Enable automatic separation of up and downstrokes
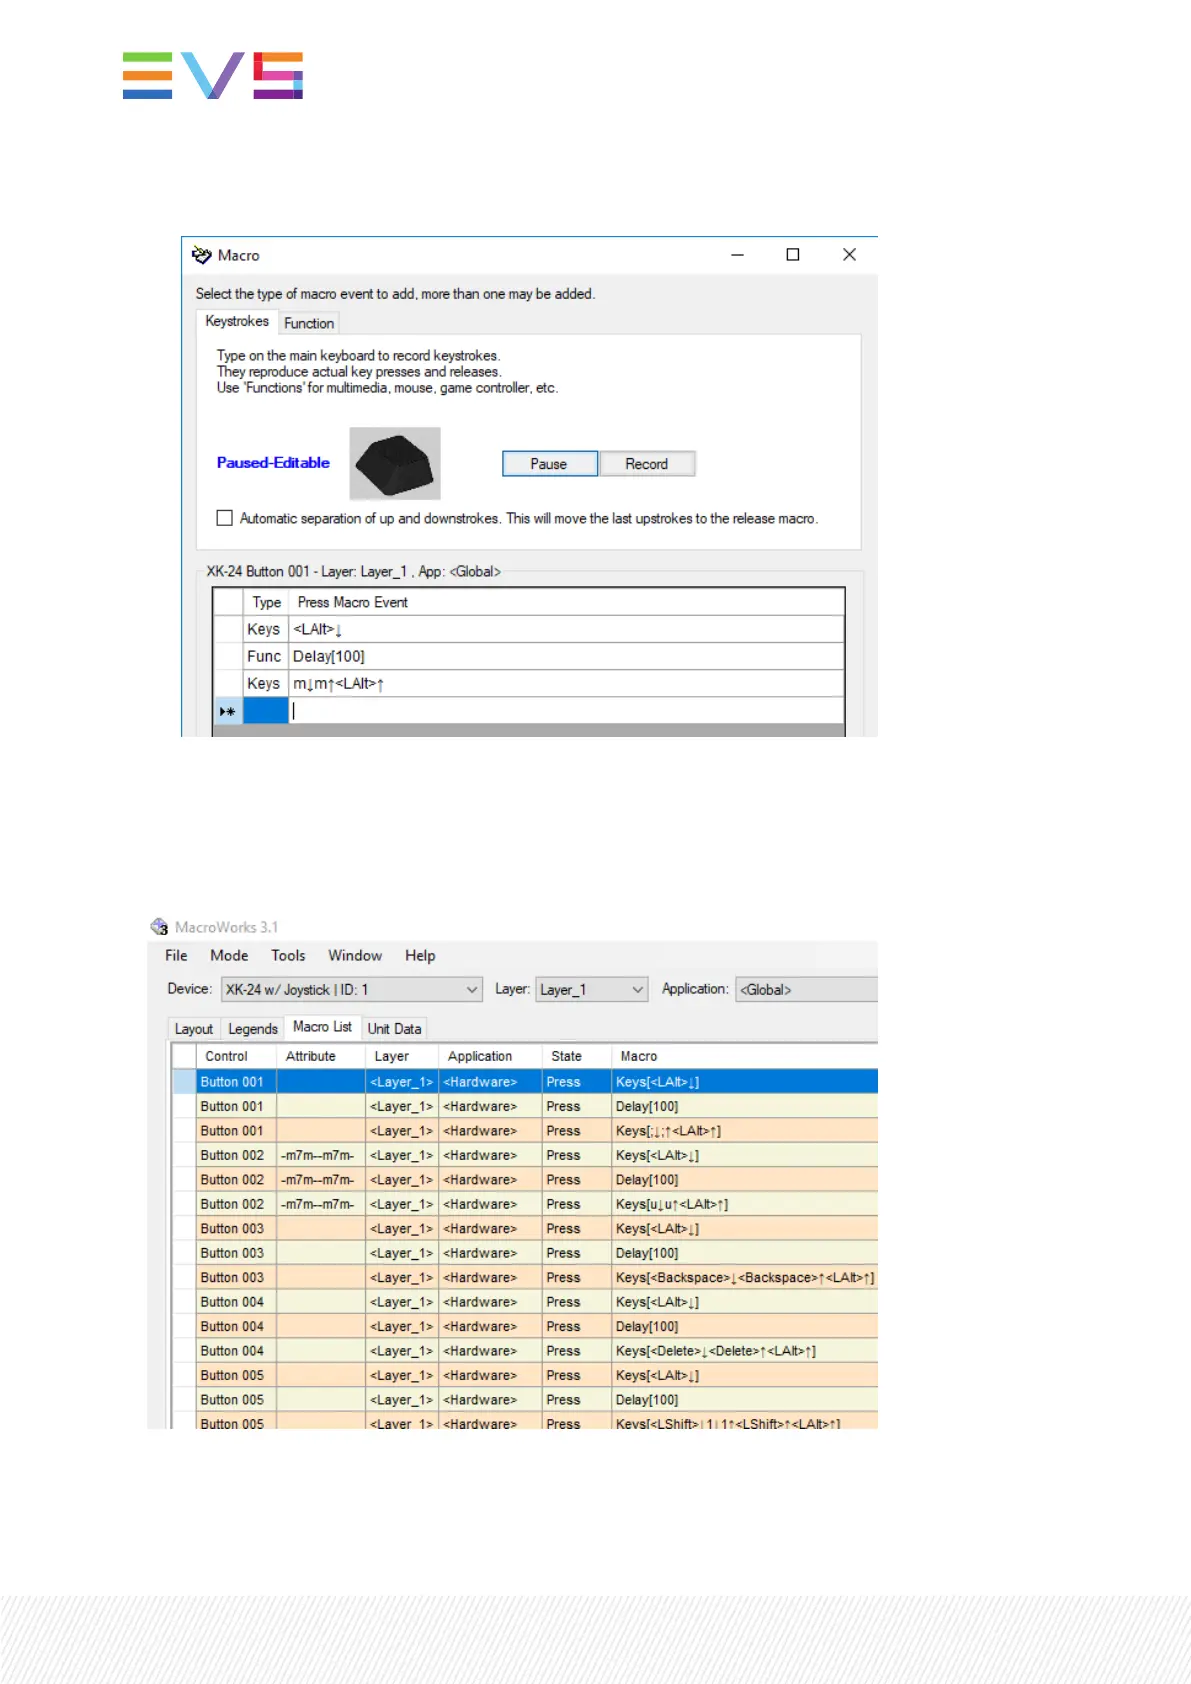 click(x=225, y=518)
